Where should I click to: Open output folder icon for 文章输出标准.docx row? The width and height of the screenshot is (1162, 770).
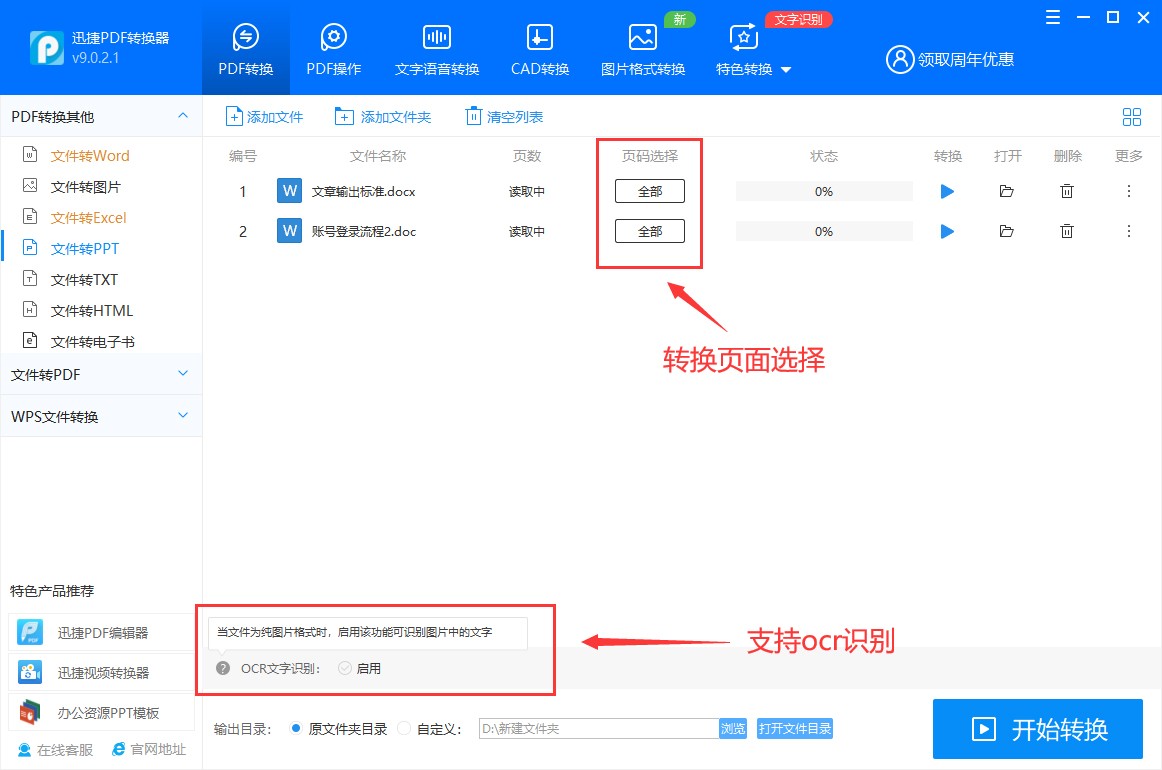tap(1006, 191)
